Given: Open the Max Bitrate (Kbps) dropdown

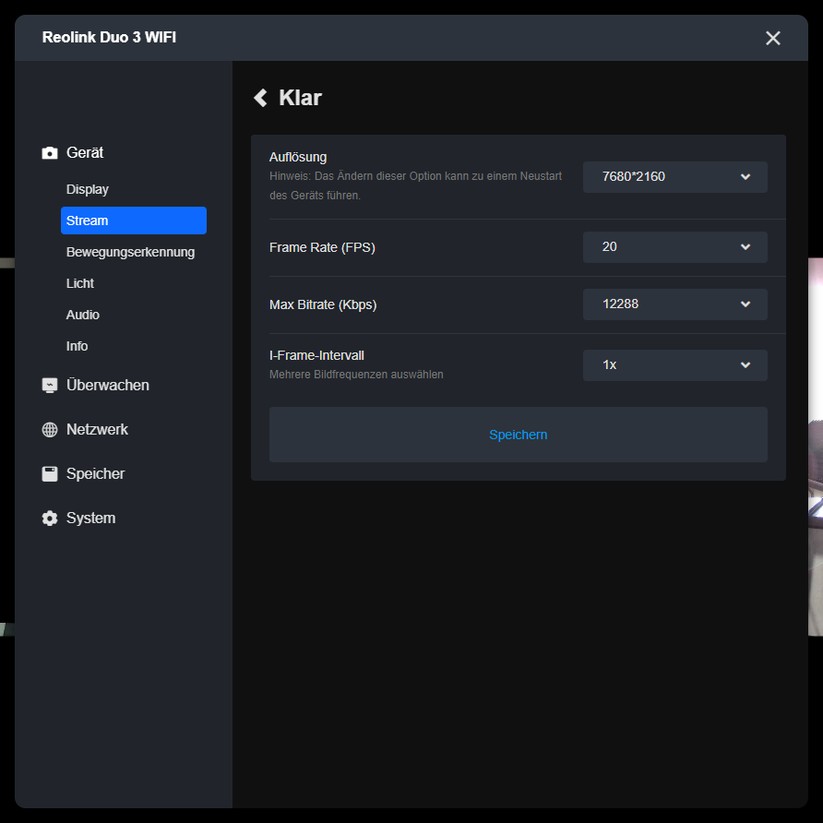Looking at the screenshot, I should (674, 304).
